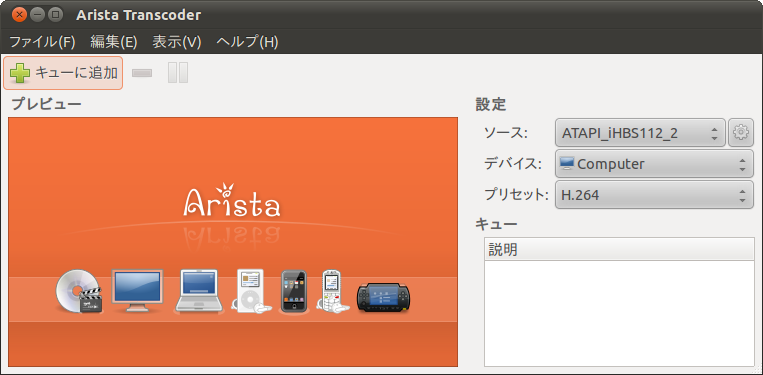Open the 表示(V) menu
Image resolution: width=763 pixels, height=375 pixels.
click(177, 42)
